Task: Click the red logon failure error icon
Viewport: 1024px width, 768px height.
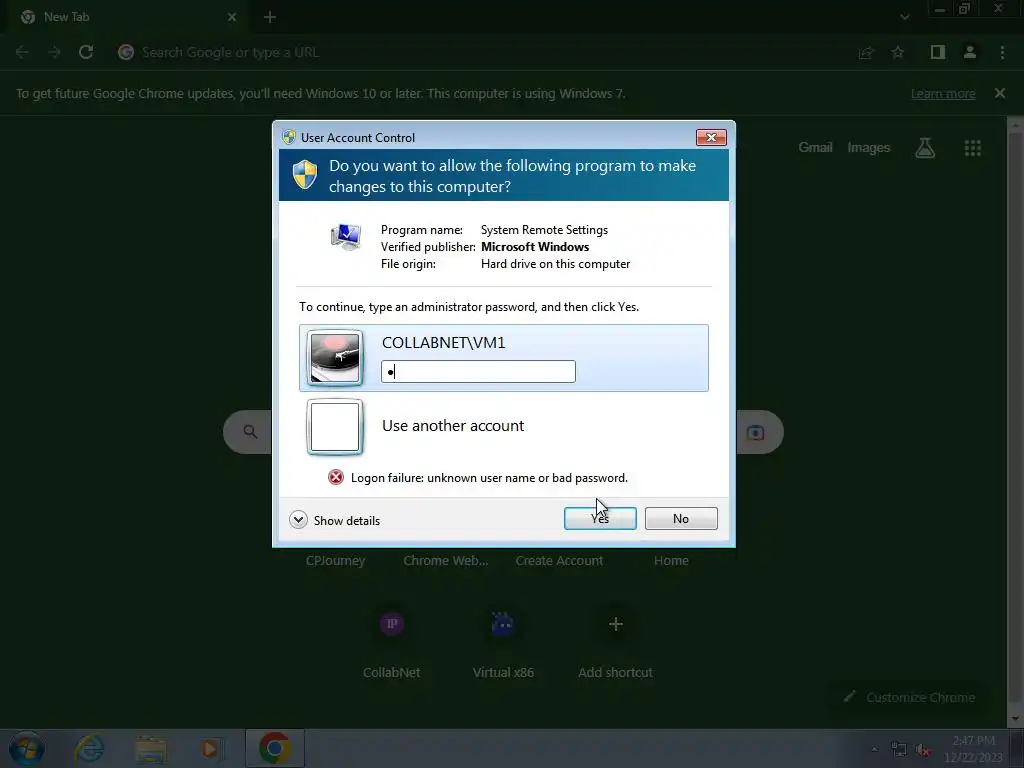Action: (336, 477)
